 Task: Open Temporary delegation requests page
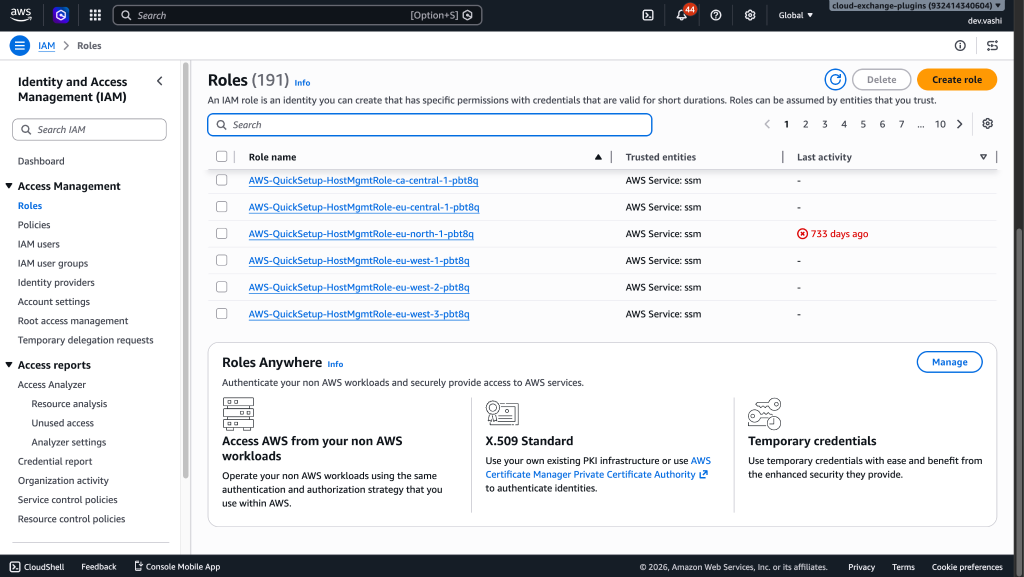[86, 340]
